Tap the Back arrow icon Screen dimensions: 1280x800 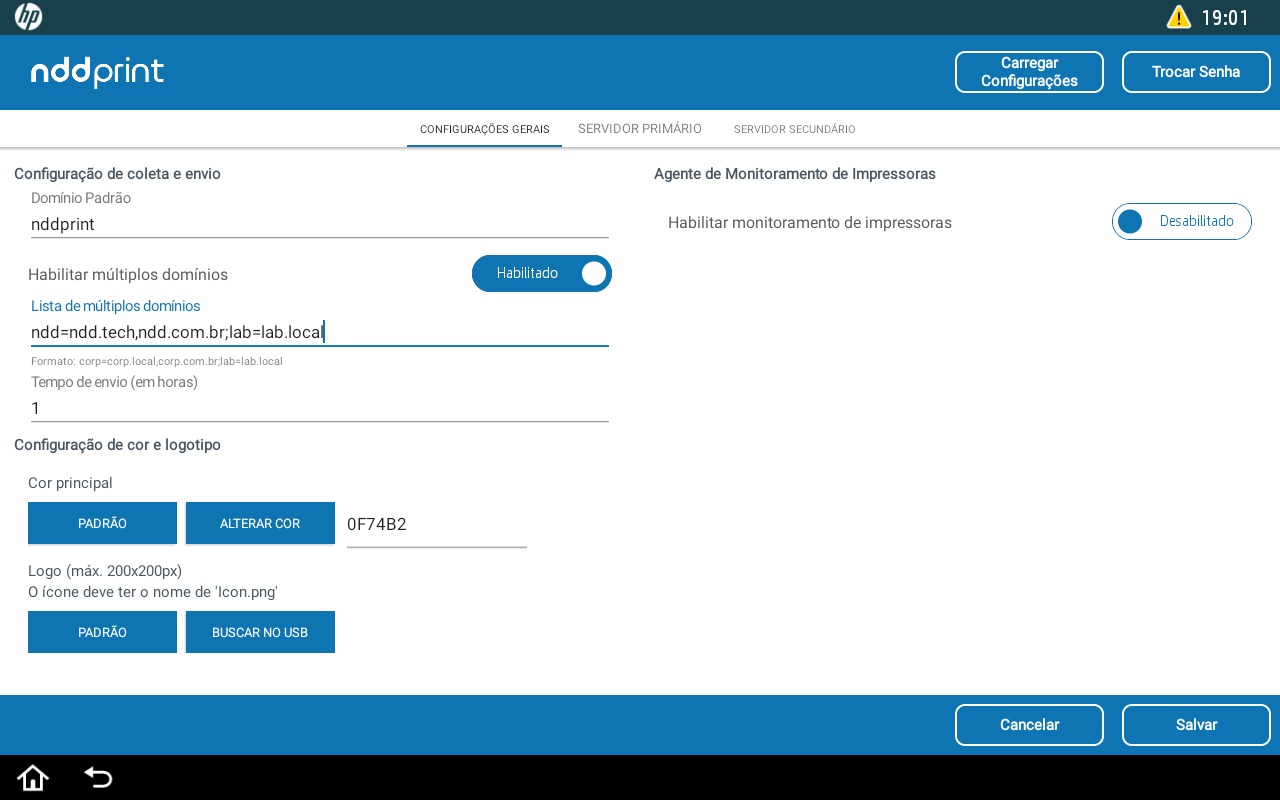click(98, 777)
